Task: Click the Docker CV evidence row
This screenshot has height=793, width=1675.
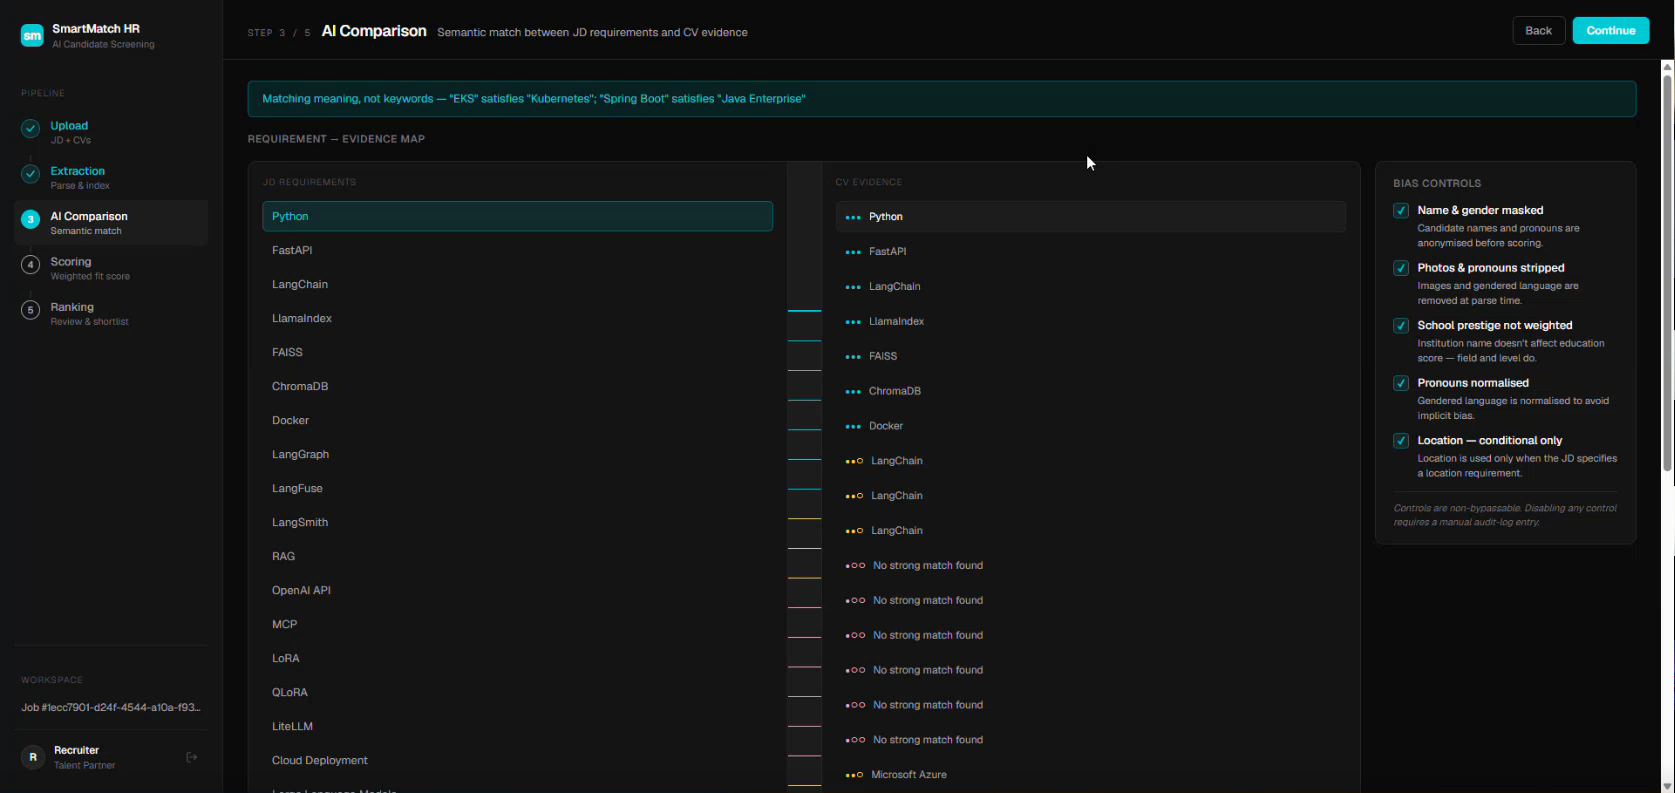Action: coord(1090,426)
